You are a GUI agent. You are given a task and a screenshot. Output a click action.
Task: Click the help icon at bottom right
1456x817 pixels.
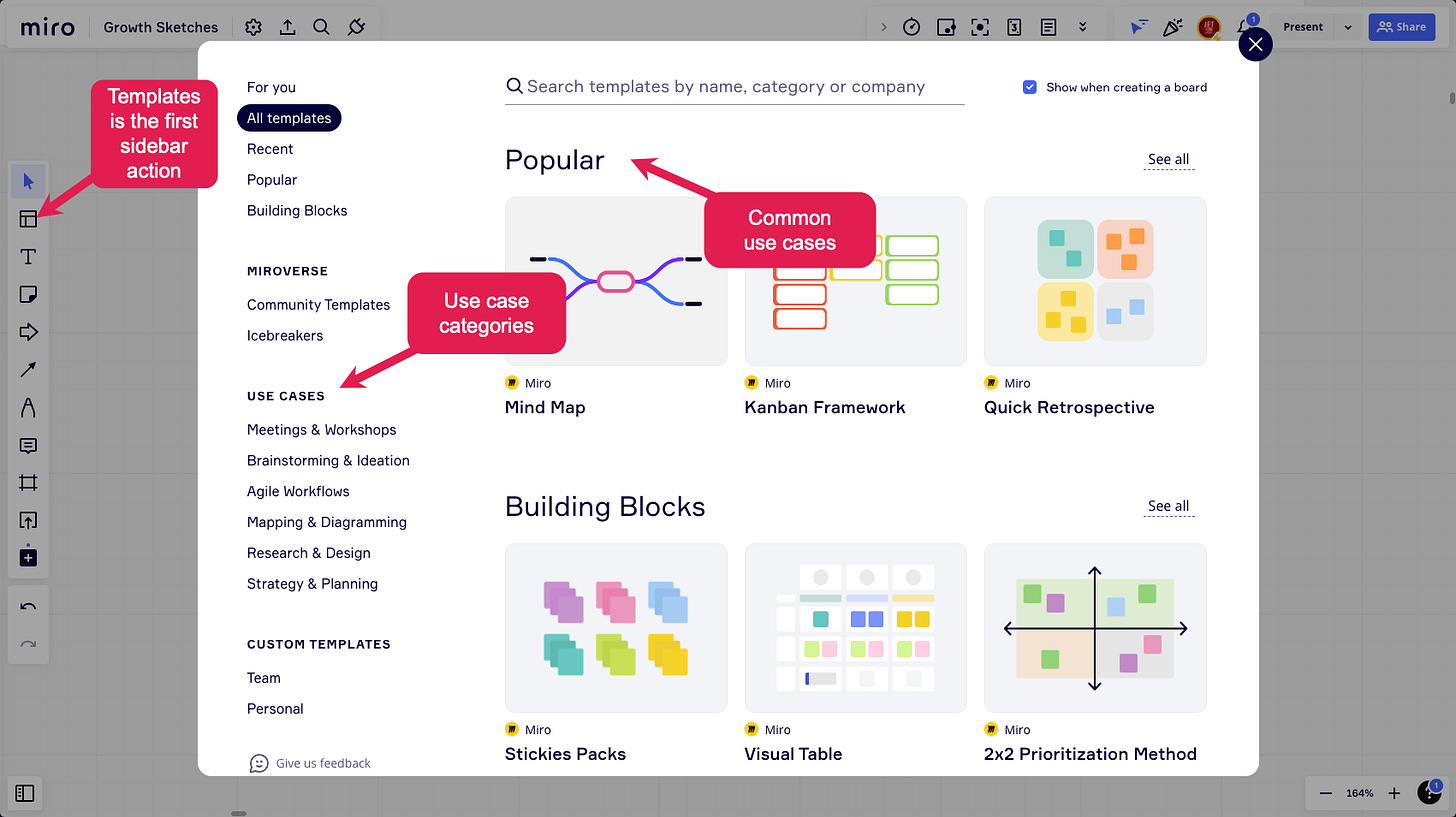point(1429,792)
